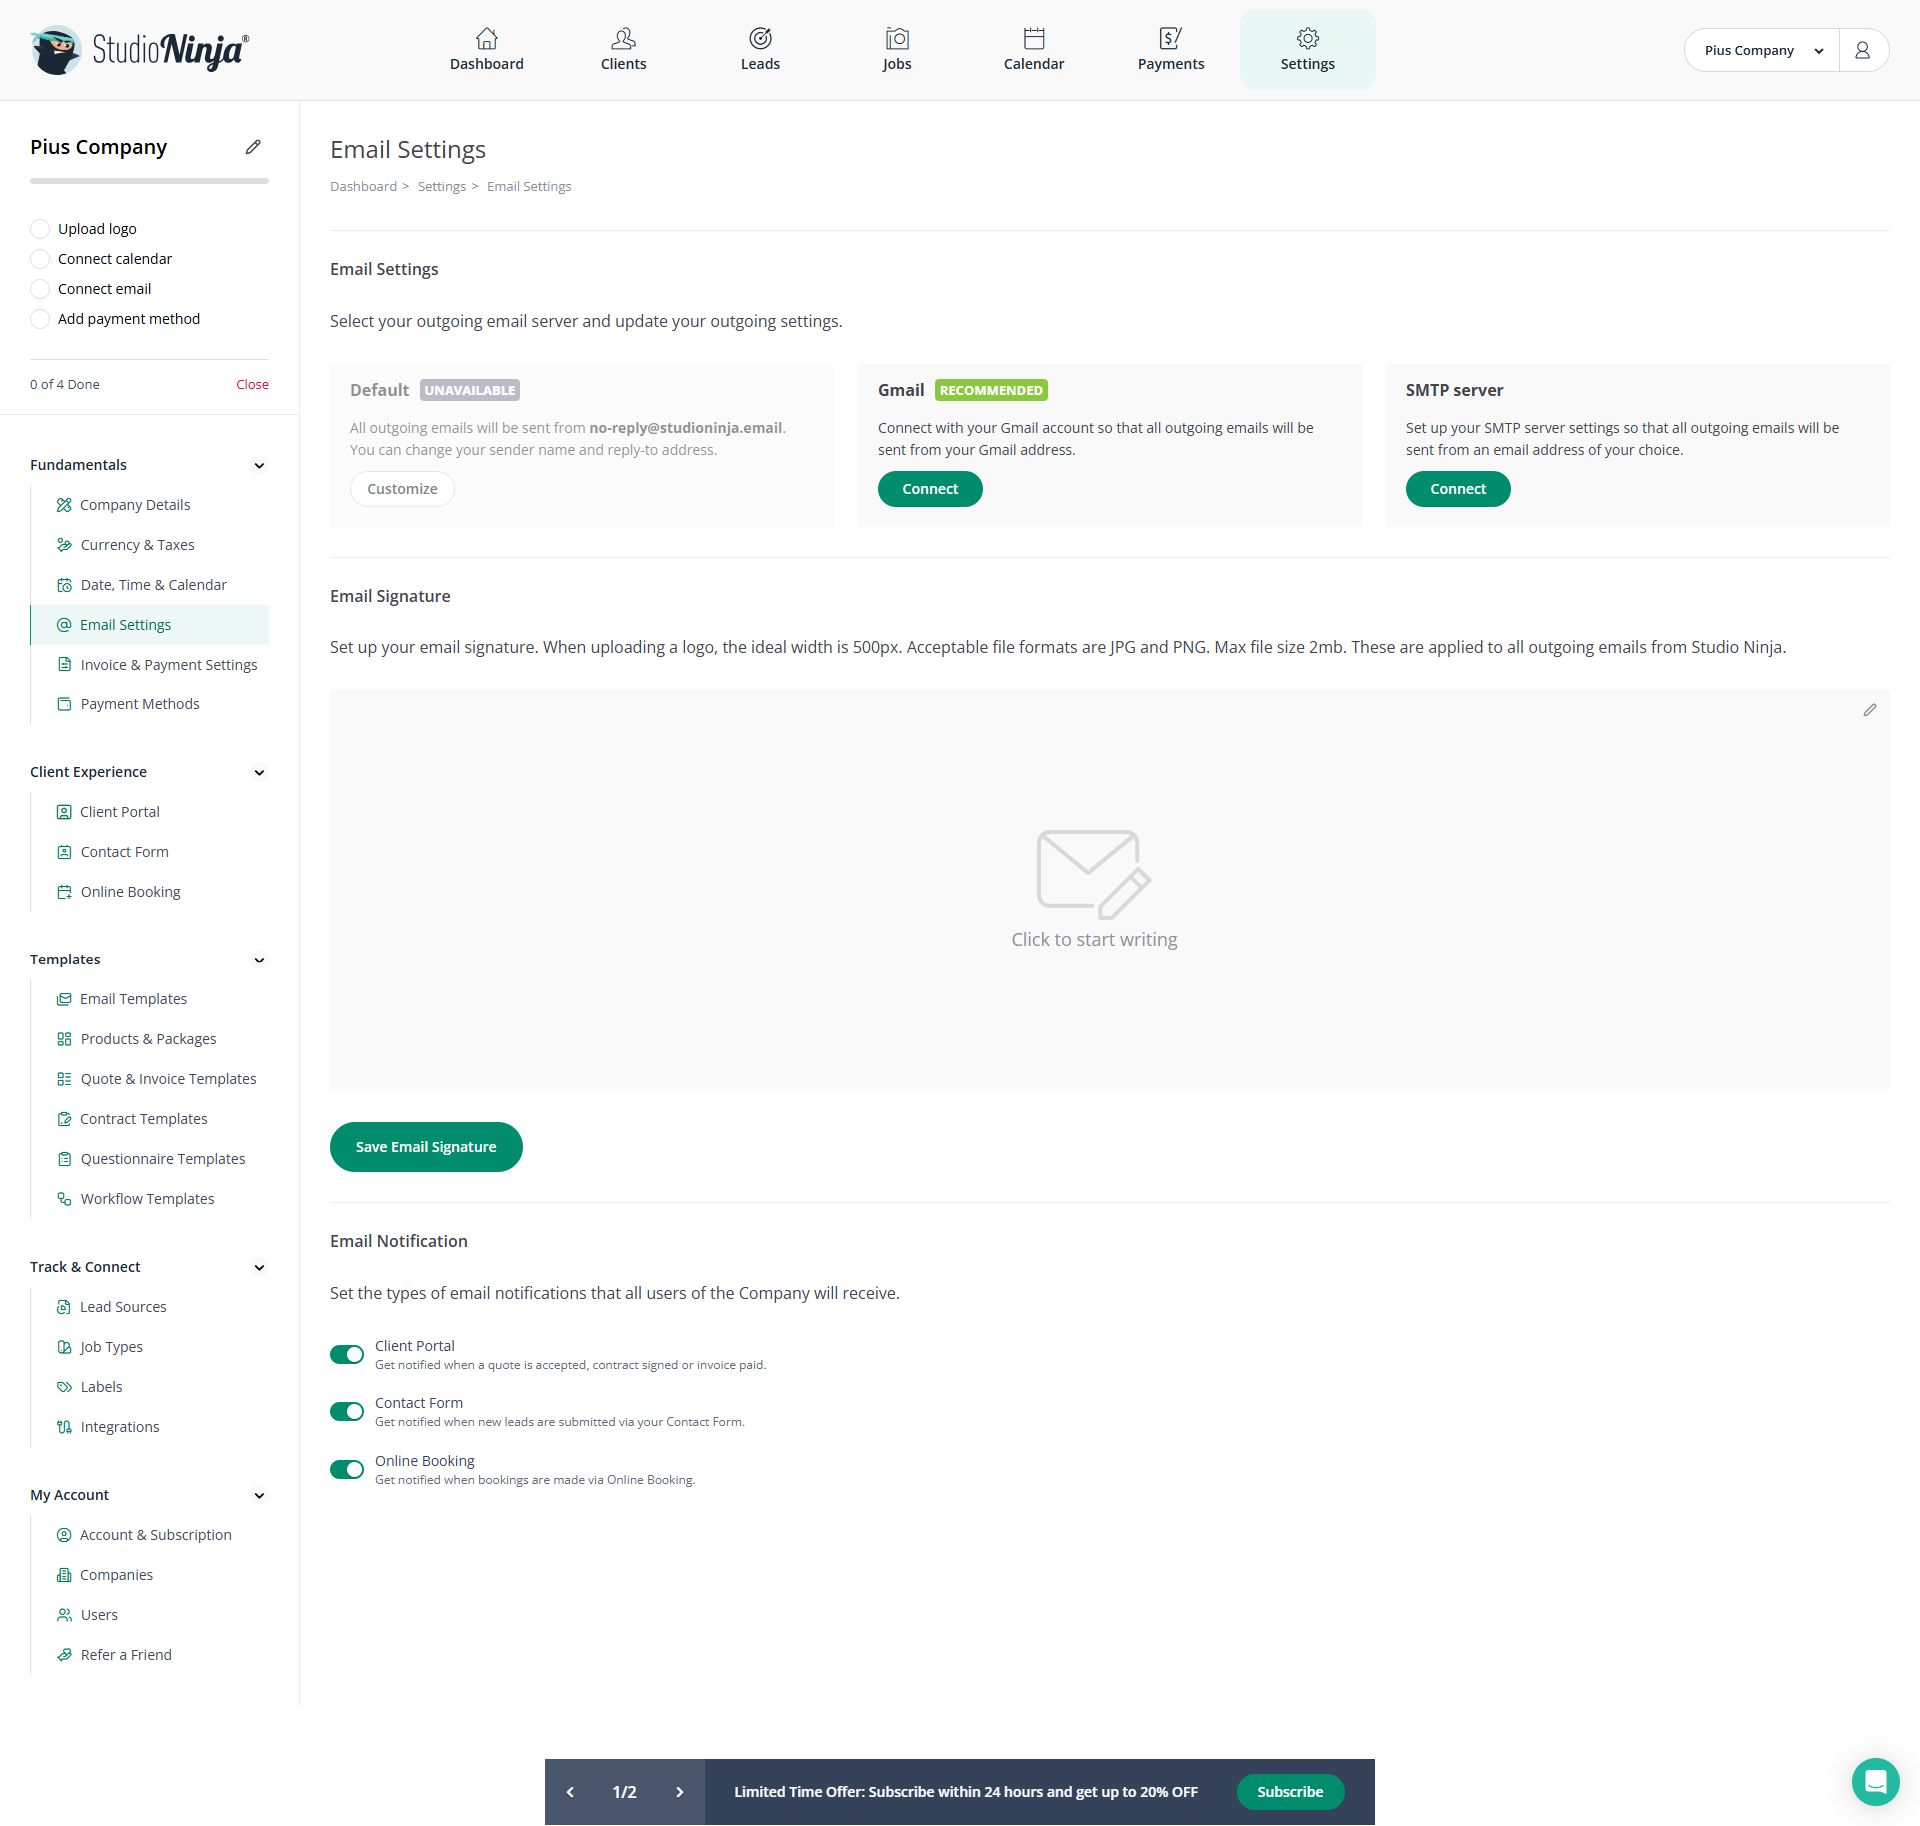Click the Settings gear icon
1920x1826 pixels.
click(1308, 38)
